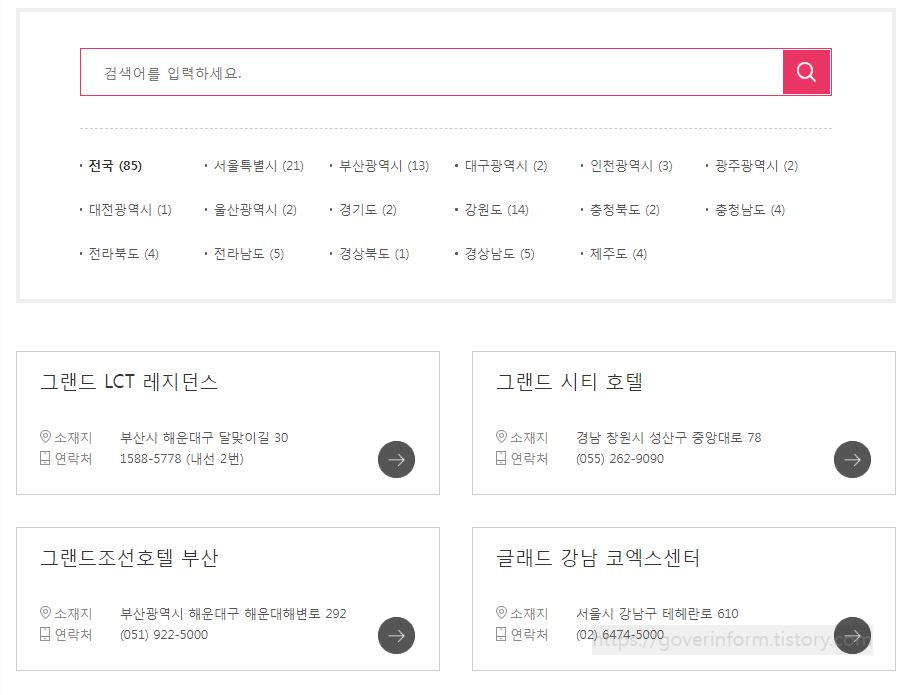The height and width of the screenshot is (695, 913).
Task: Click address 서울시 강남구 테헤란로 610
Action: 657,614
